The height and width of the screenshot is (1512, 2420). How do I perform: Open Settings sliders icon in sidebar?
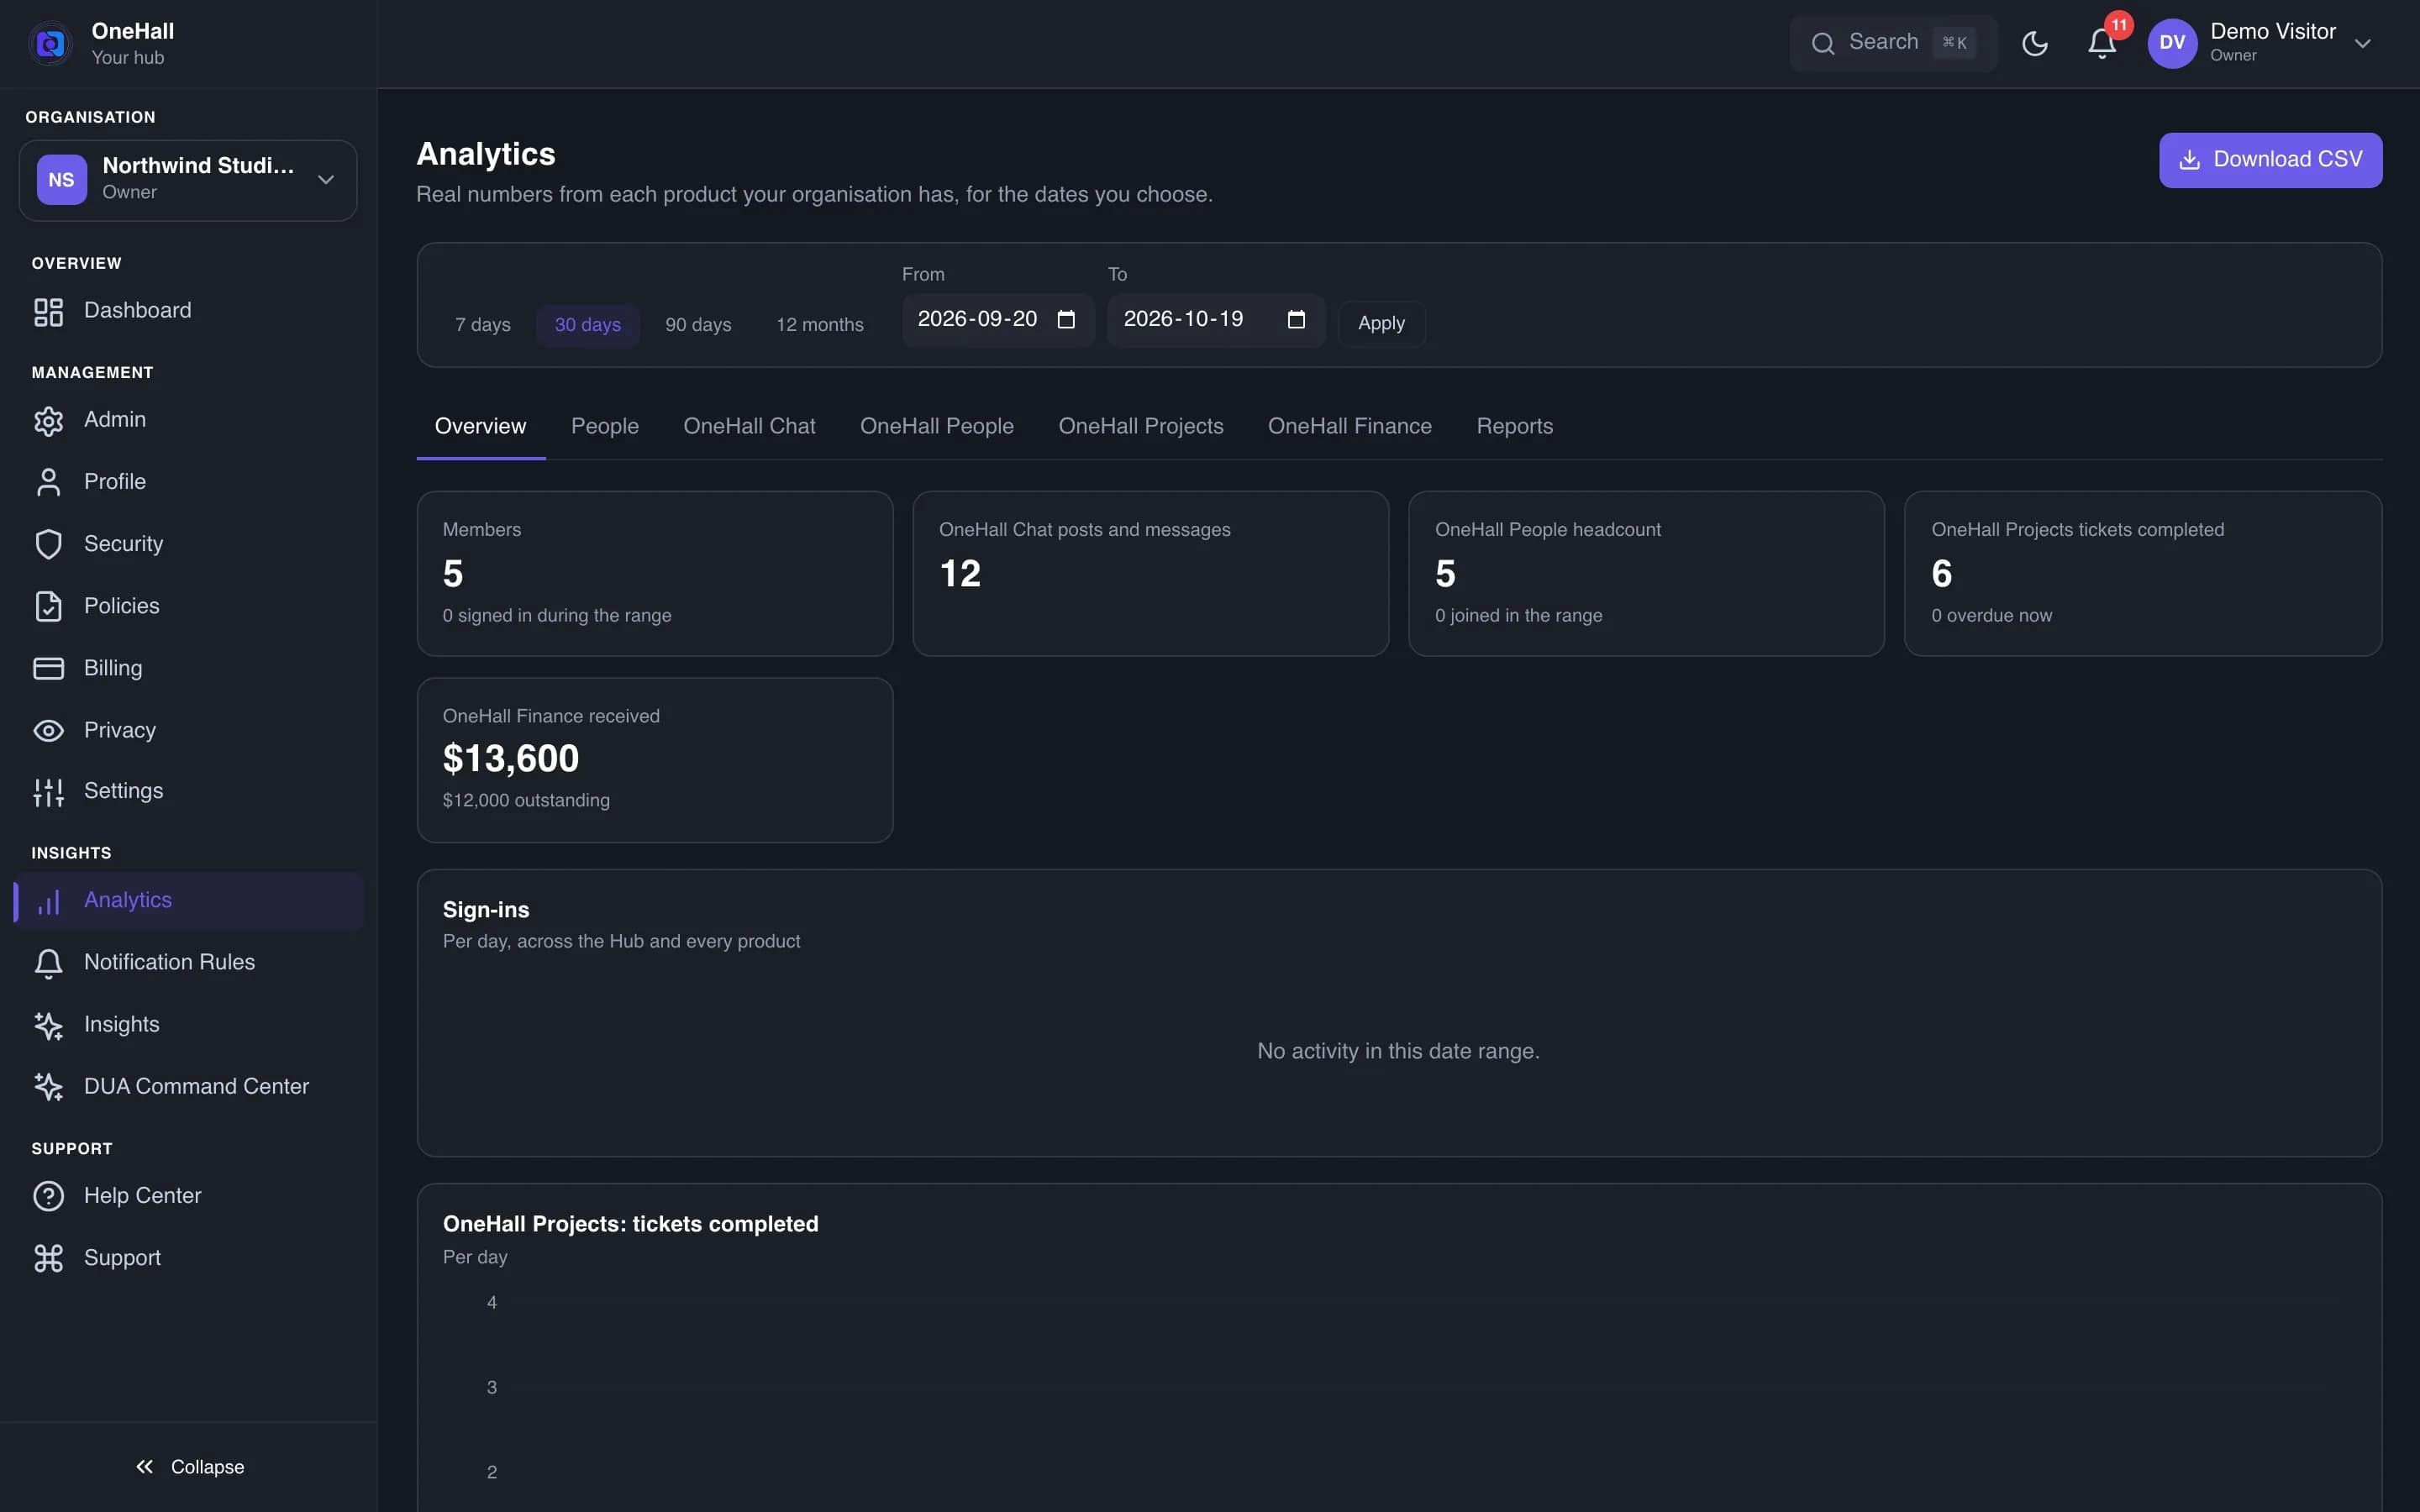click(x=48, y=792)
